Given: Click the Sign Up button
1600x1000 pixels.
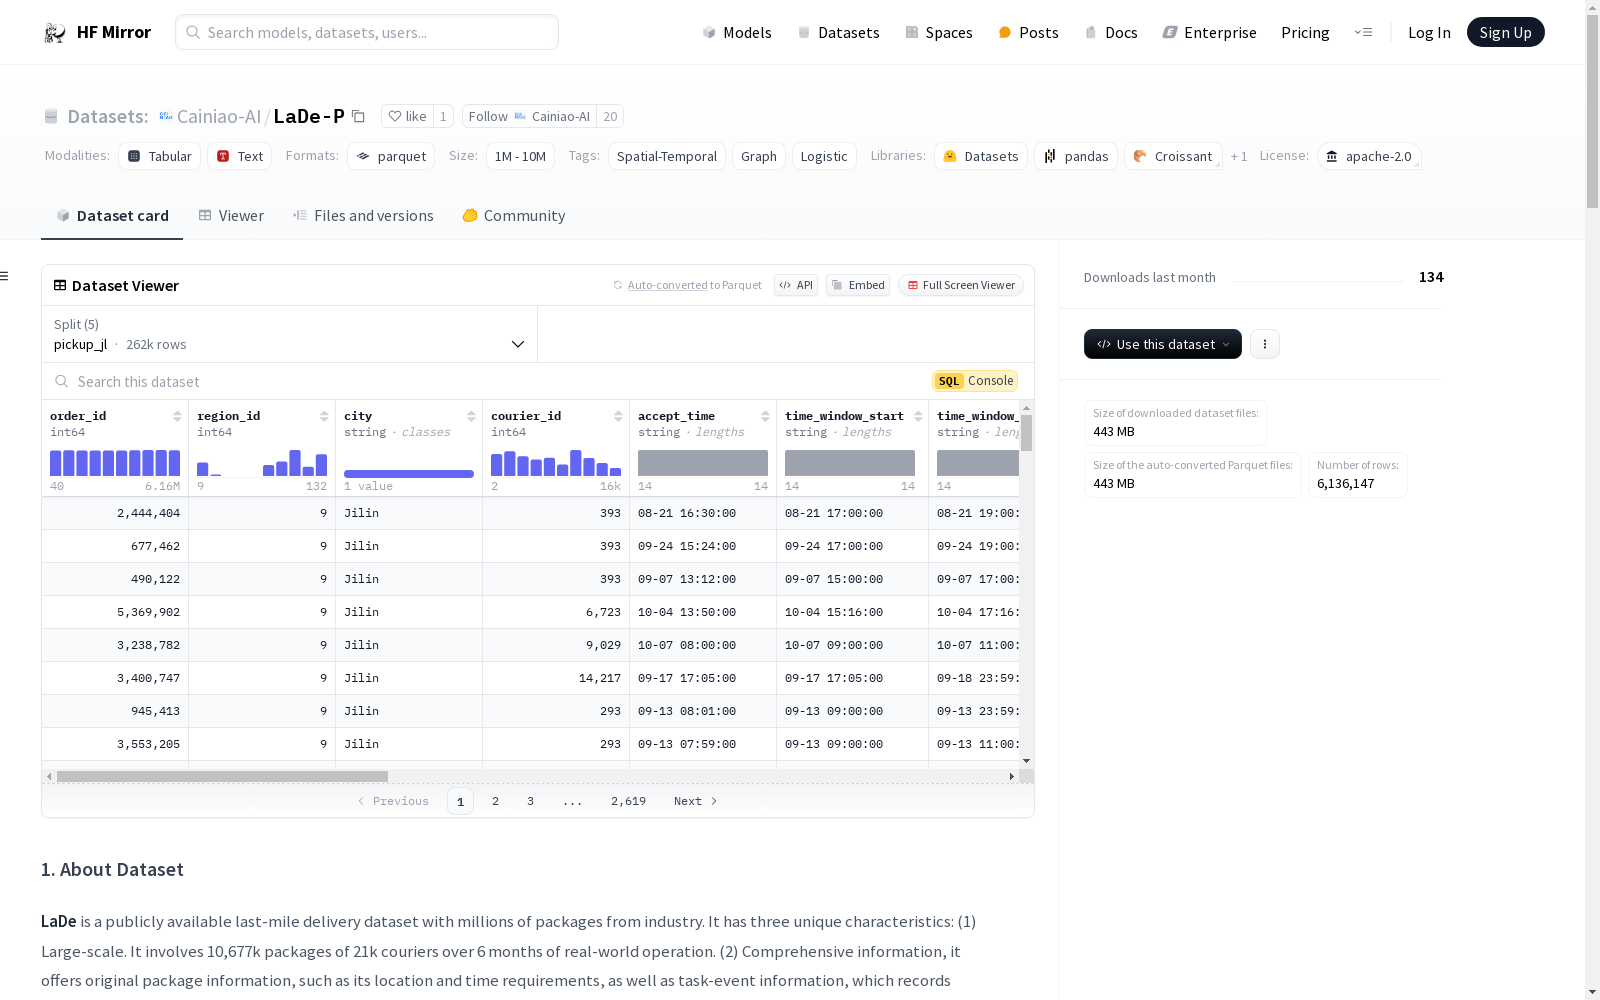Looking at the screenshot, I should click(1506, 32).
